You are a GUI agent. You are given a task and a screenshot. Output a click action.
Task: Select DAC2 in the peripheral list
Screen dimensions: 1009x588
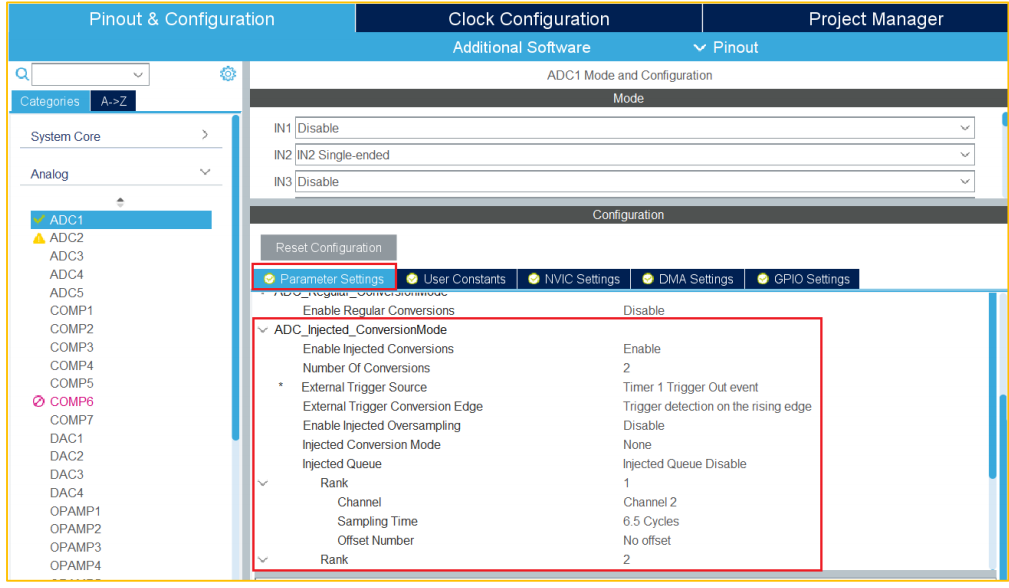(x=66, y=456)
